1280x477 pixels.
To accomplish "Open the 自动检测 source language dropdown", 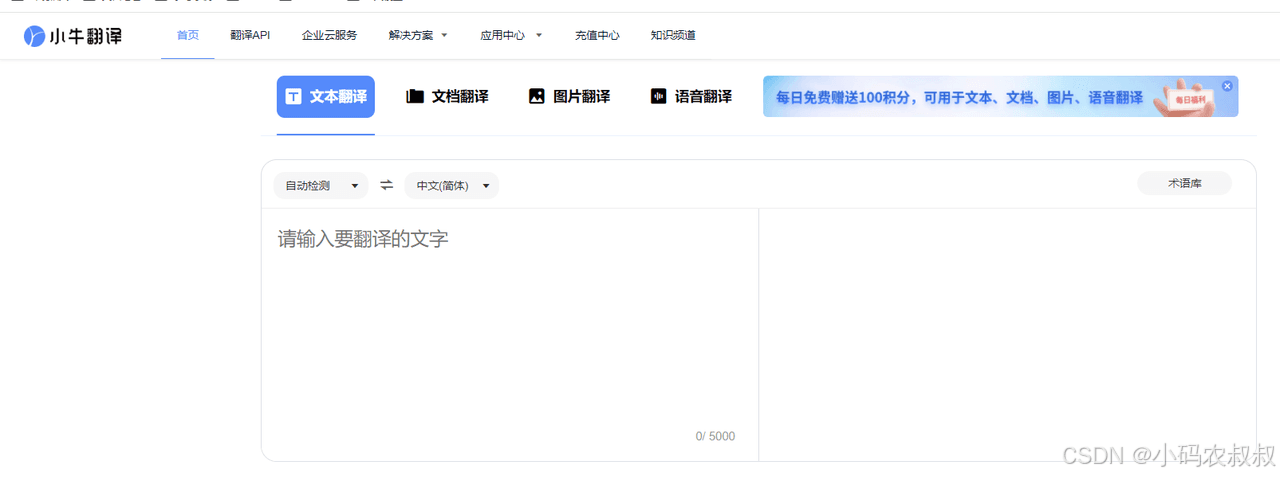I will 321,186.
